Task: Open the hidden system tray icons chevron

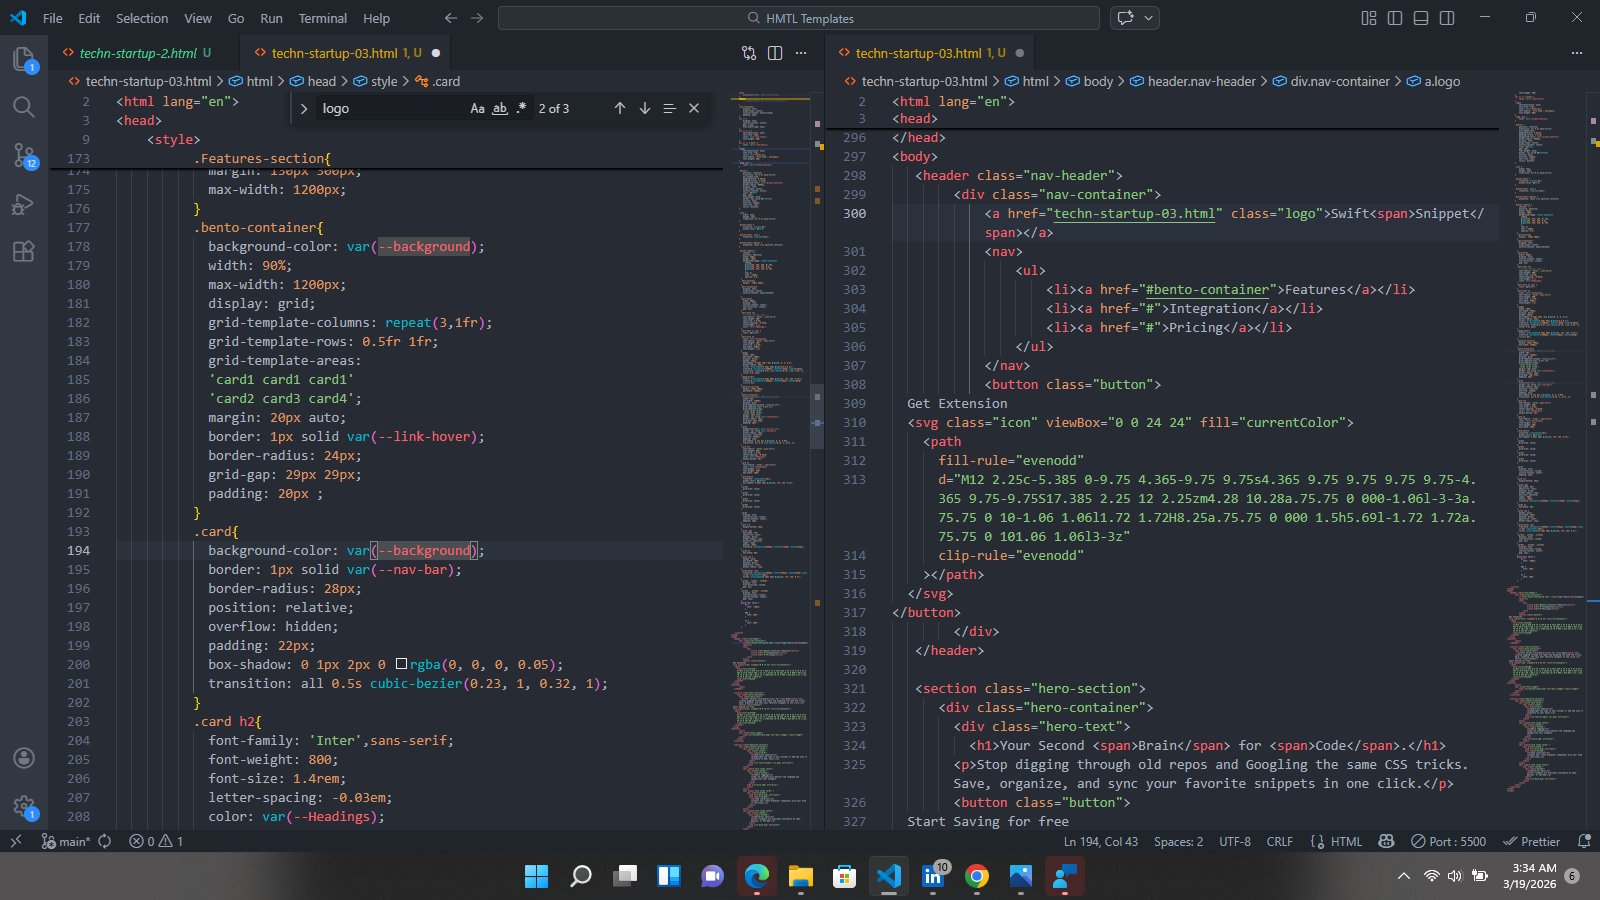Action: (1404, 876)
